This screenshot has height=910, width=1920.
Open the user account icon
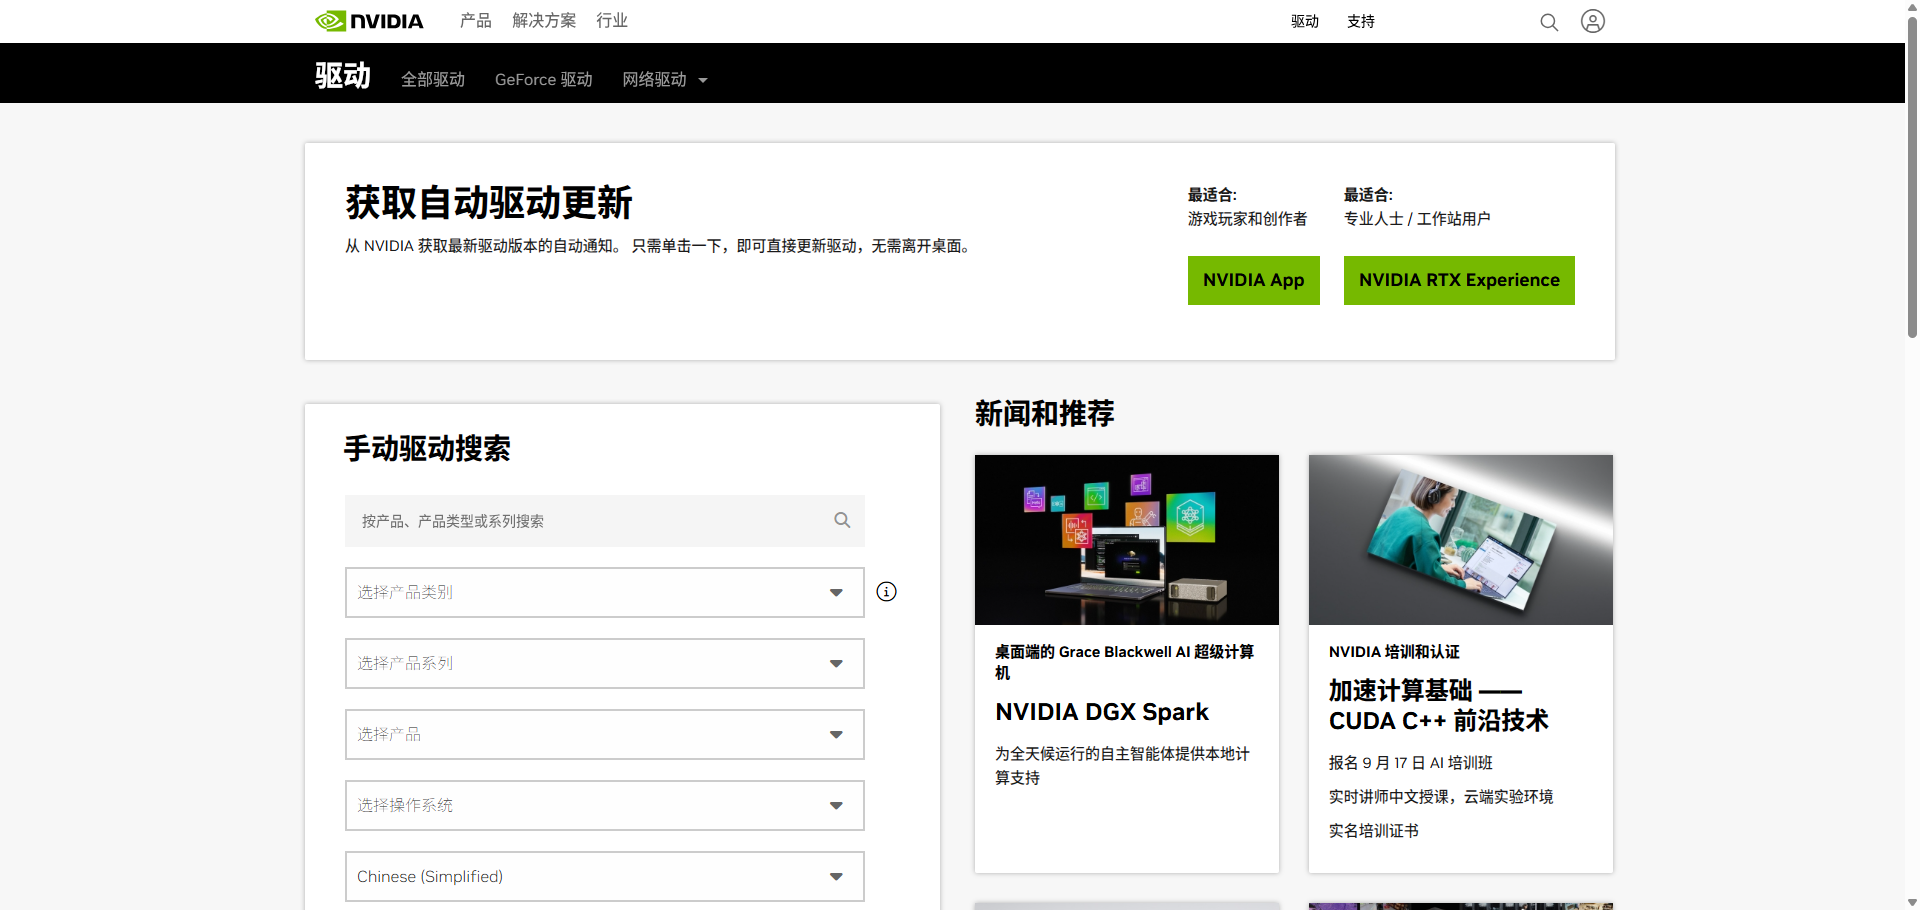coord(1593,21)
